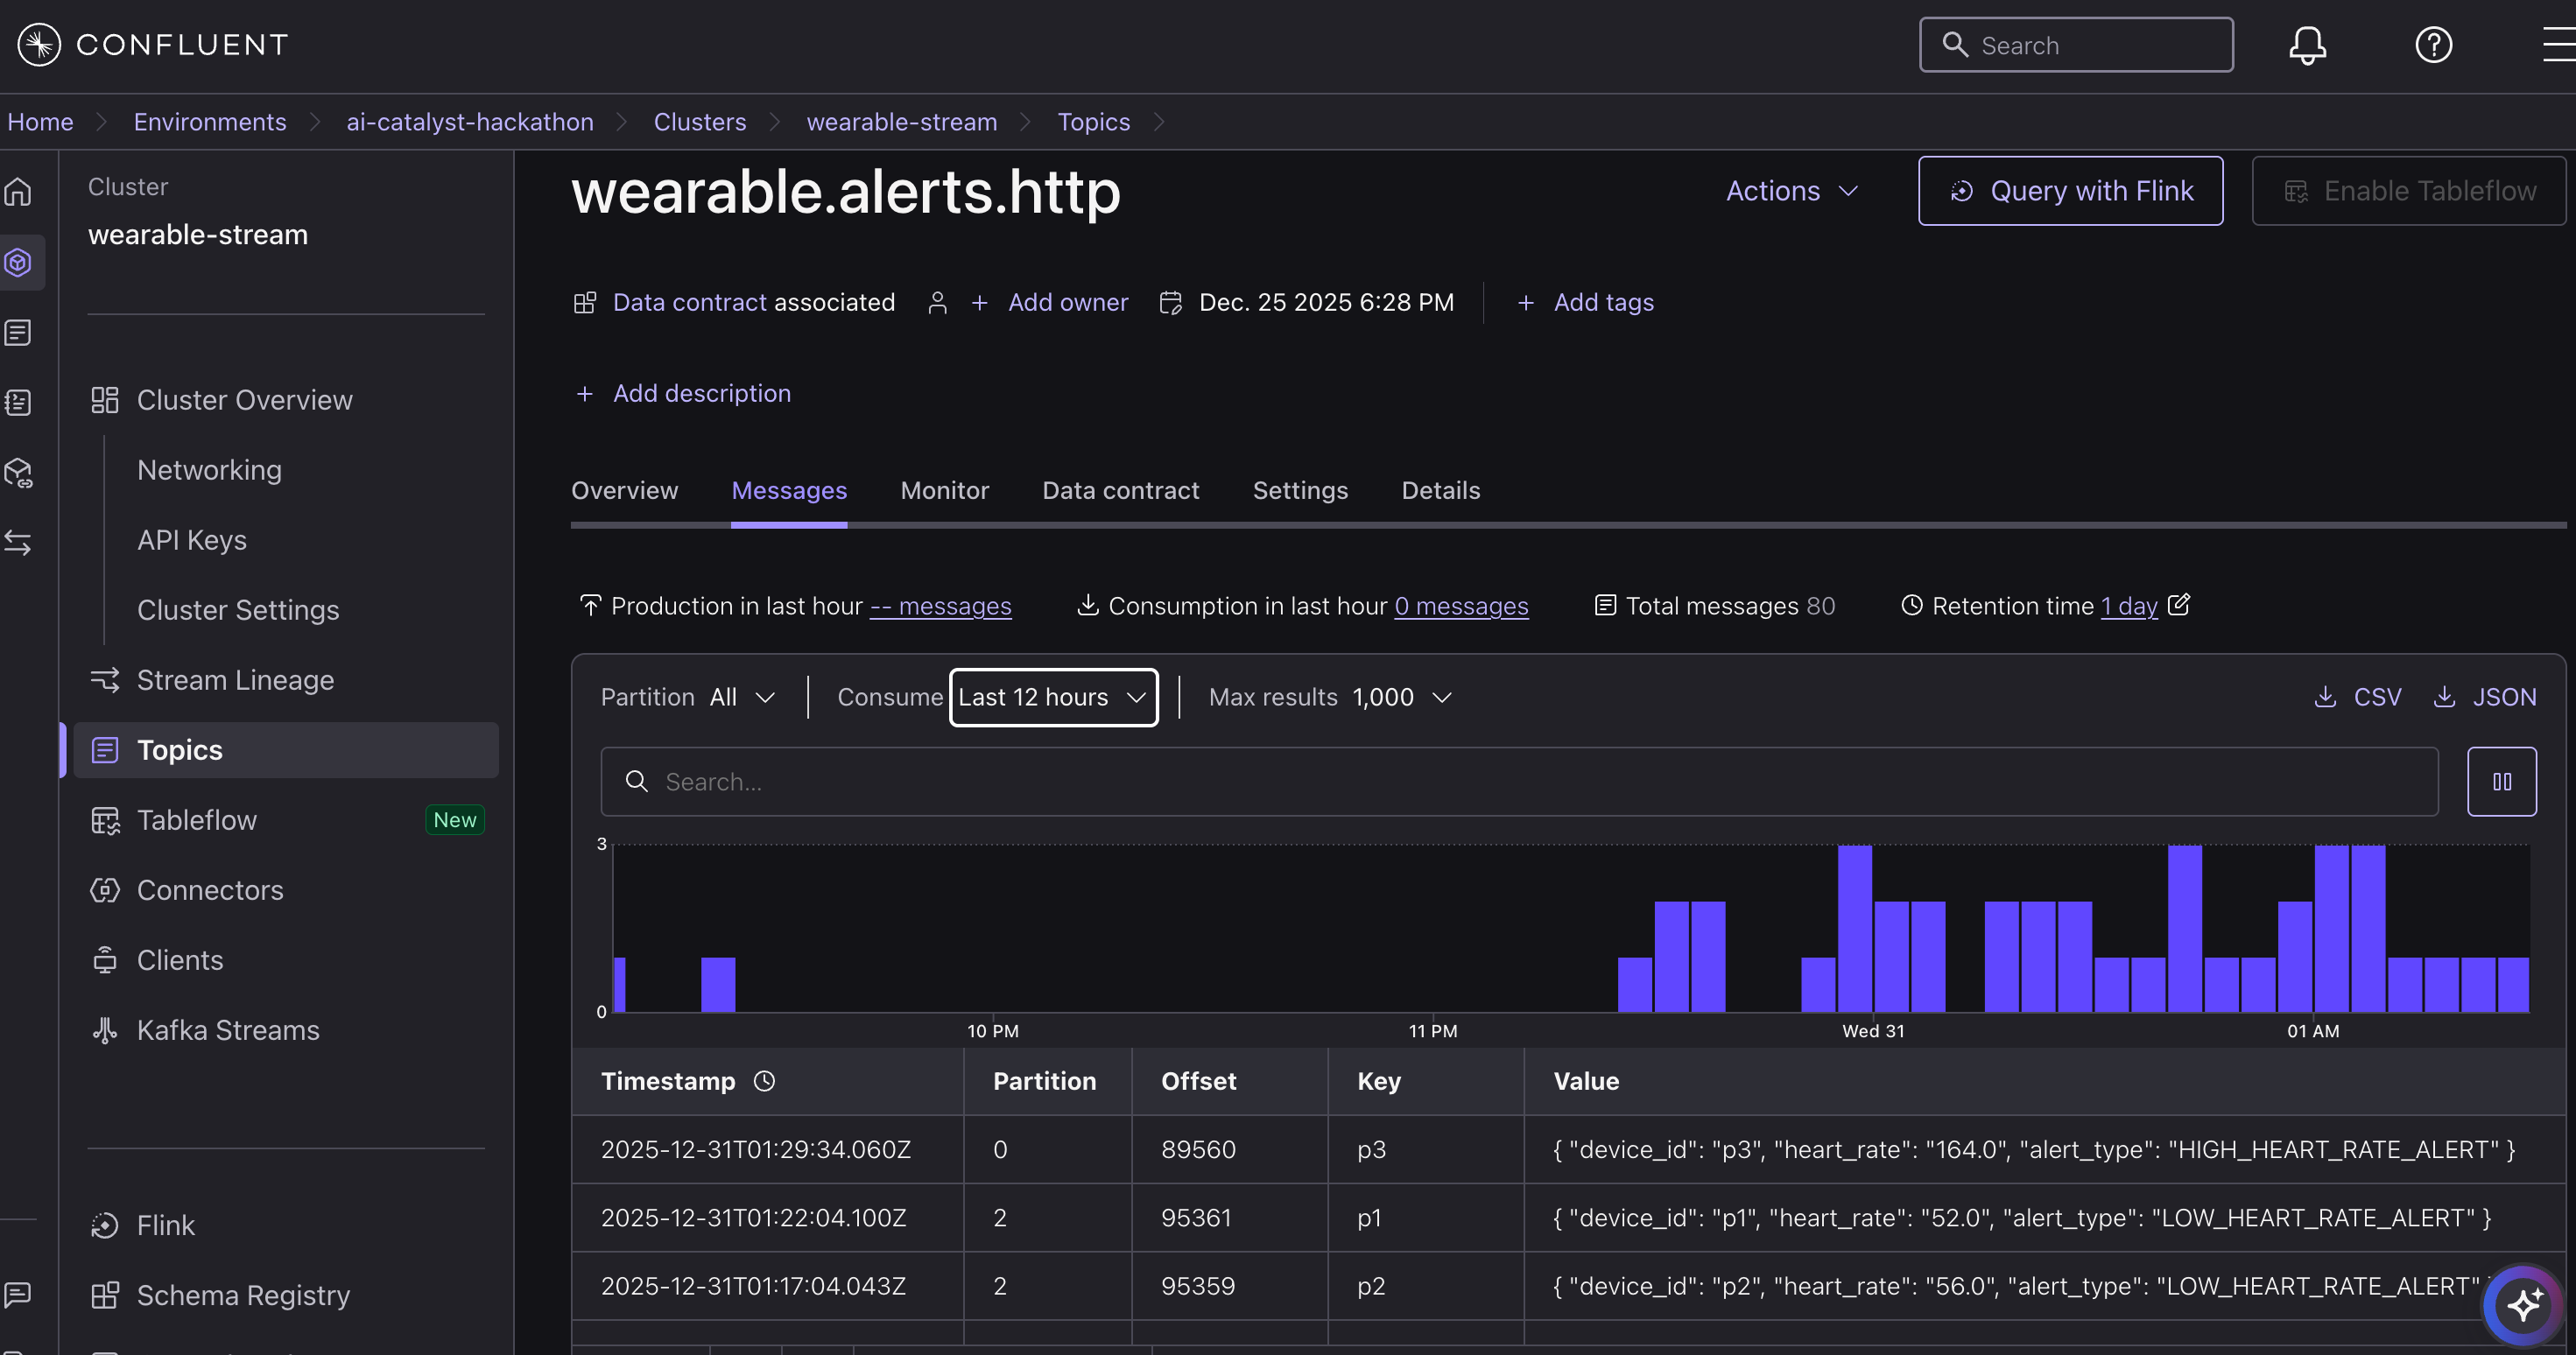Download messages as JSON
Image resolution: width=2576 pixels, height=1355 pixels.
click(2485, 697)
